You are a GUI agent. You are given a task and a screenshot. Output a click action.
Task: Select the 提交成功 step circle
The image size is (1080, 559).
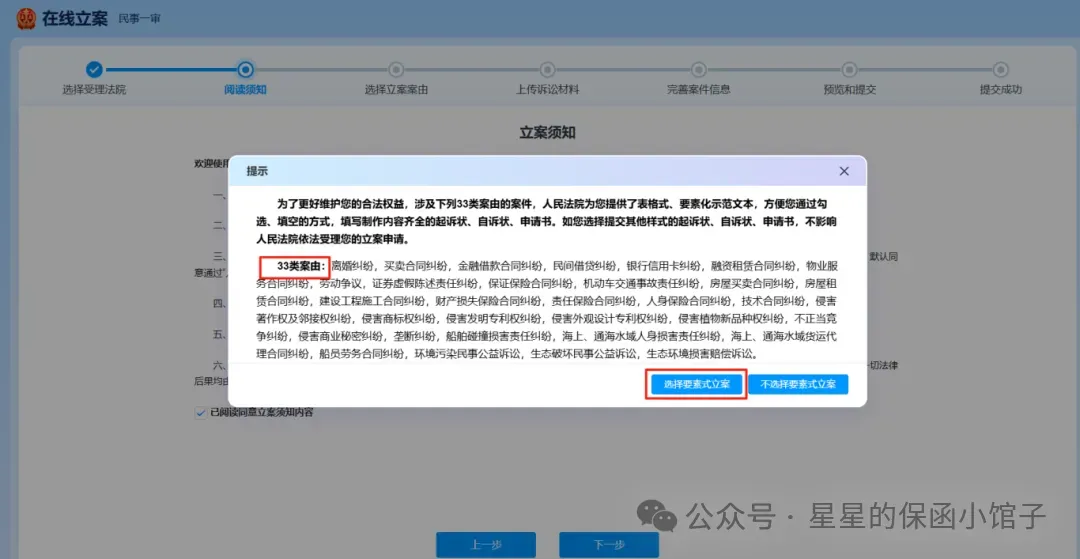1001,69
